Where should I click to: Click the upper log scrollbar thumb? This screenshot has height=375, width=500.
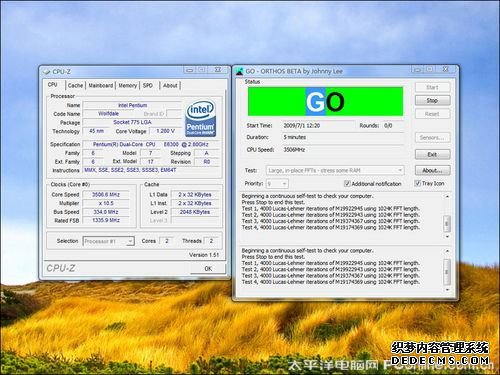coord(447,224)
